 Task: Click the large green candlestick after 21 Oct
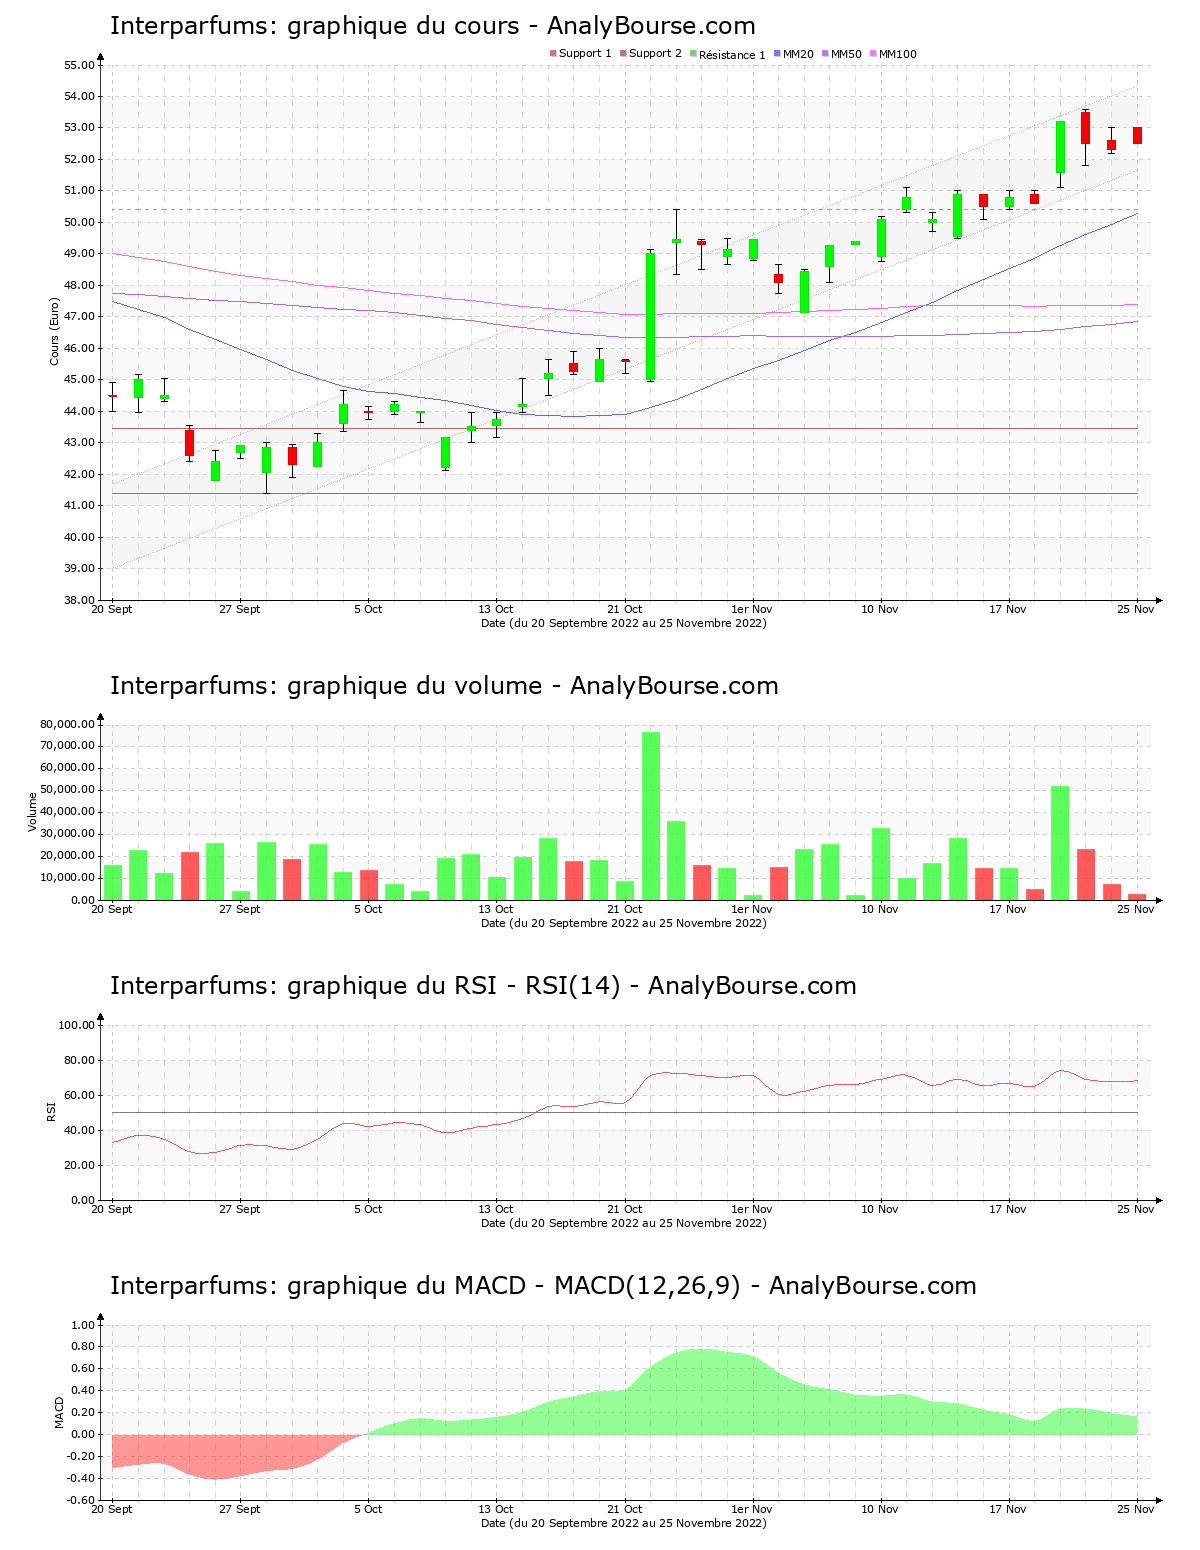(650, 317)
